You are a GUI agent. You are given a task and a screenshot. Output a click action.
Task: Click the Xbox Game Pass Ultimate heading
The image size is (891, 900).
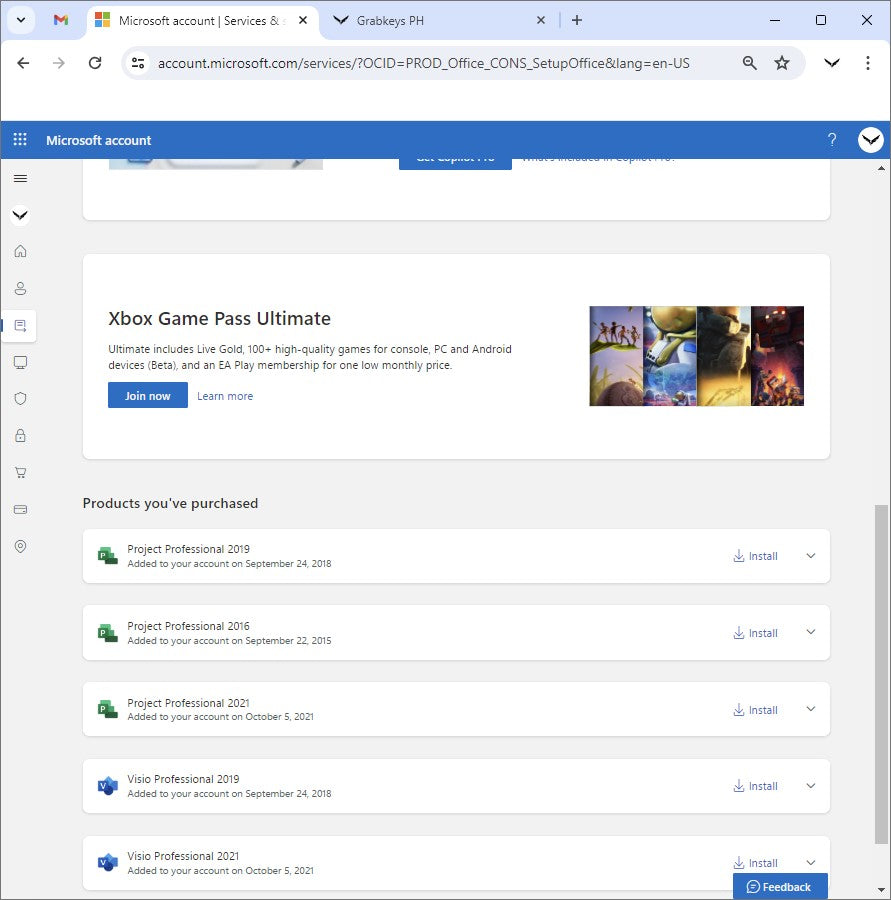pos(219,319)
